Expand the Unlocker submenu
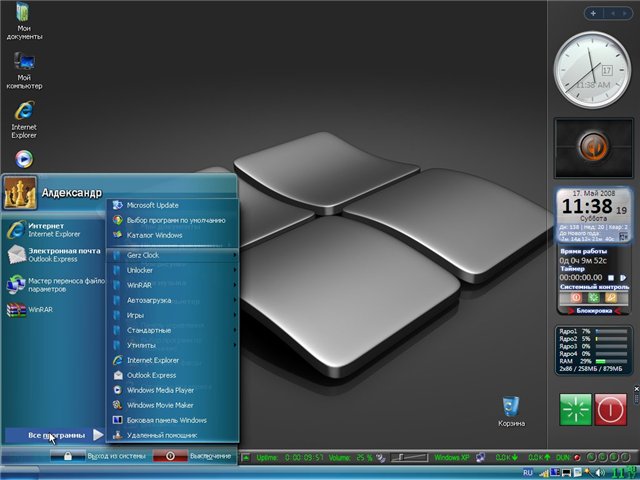This screenshot has height=480, width=640. [172, 270]
